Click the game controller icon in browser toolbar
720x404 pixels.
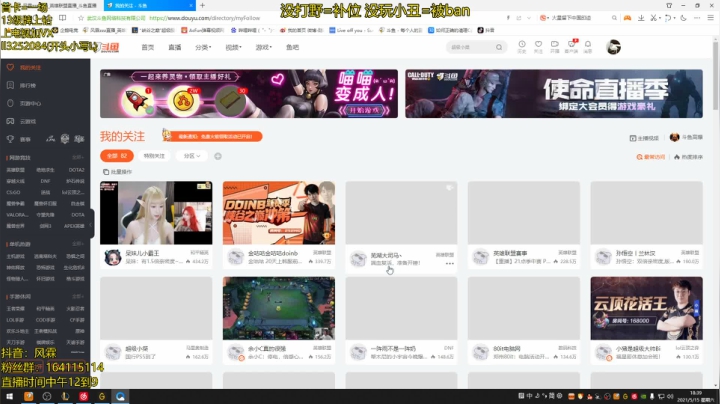627,18
